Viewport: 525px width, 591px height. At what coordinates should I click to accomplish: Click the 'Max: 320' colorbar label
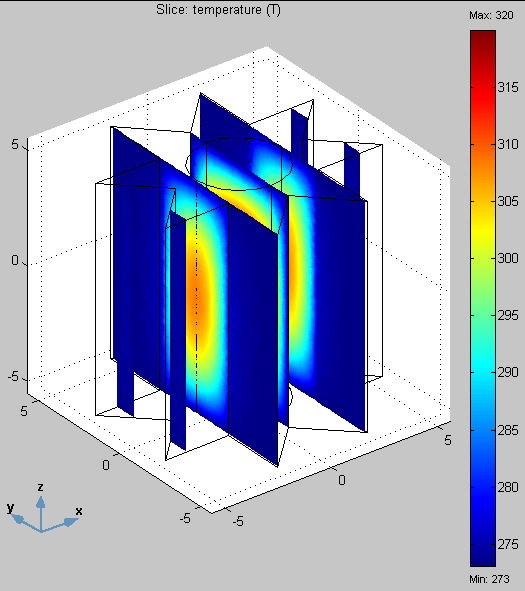click(x=491, y=15)
